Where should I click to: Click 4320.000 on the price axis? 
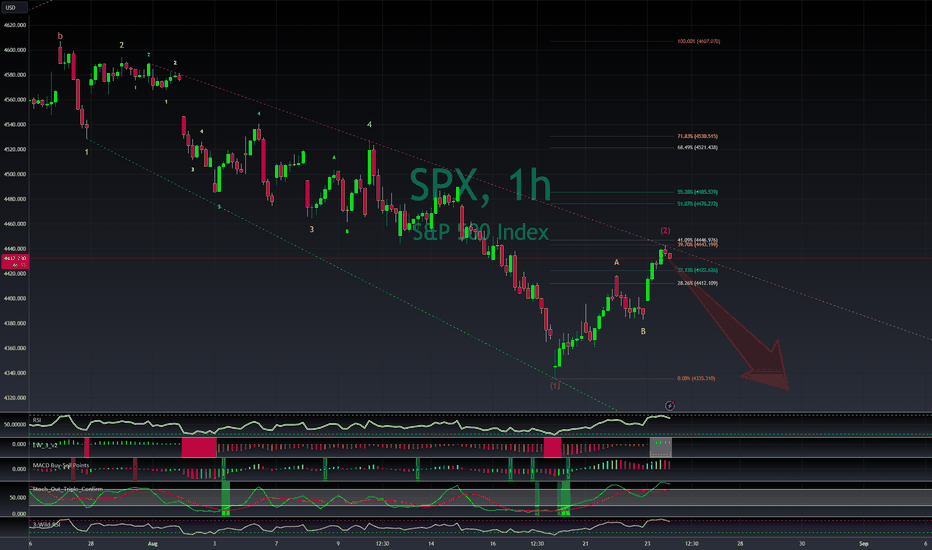tap(15, 398)
